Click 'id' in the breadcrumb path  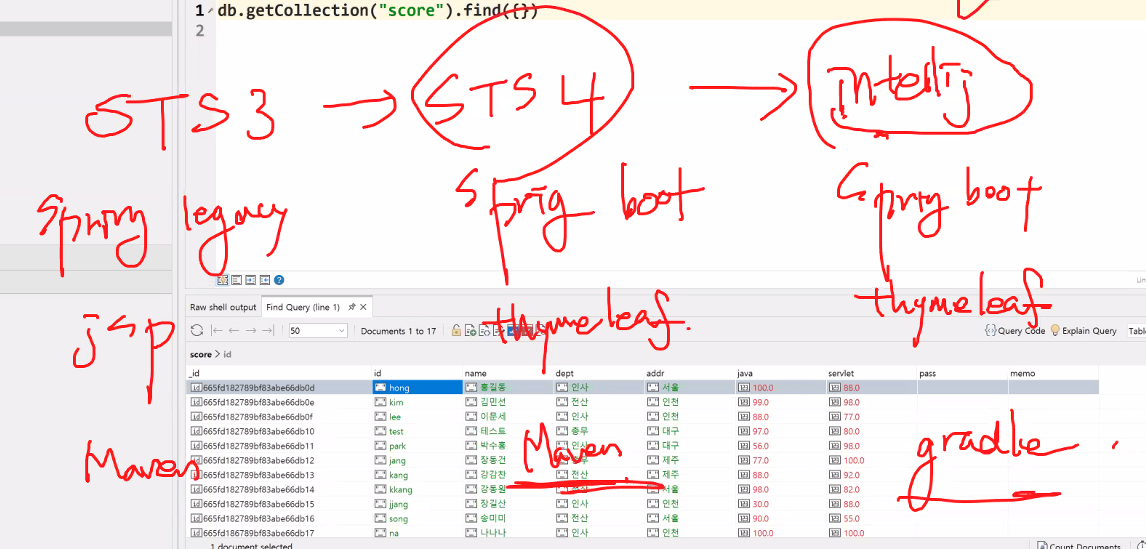227,355
